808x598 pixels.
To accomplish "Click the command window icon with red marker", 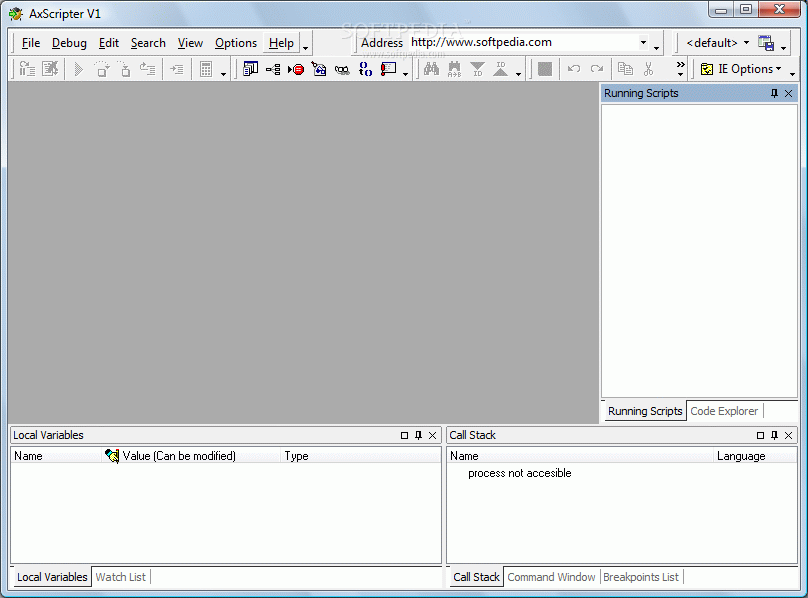I will [x=389, y=69].
